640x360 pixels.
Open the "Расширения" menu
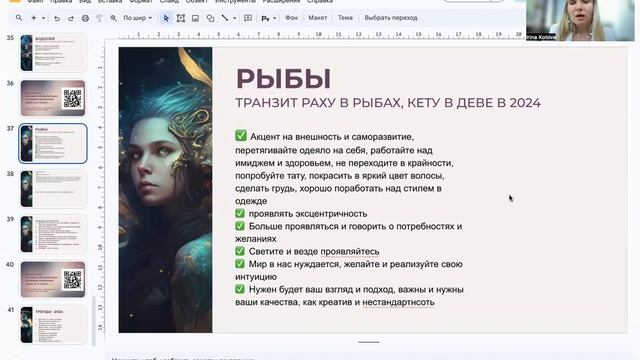[281, 2]
